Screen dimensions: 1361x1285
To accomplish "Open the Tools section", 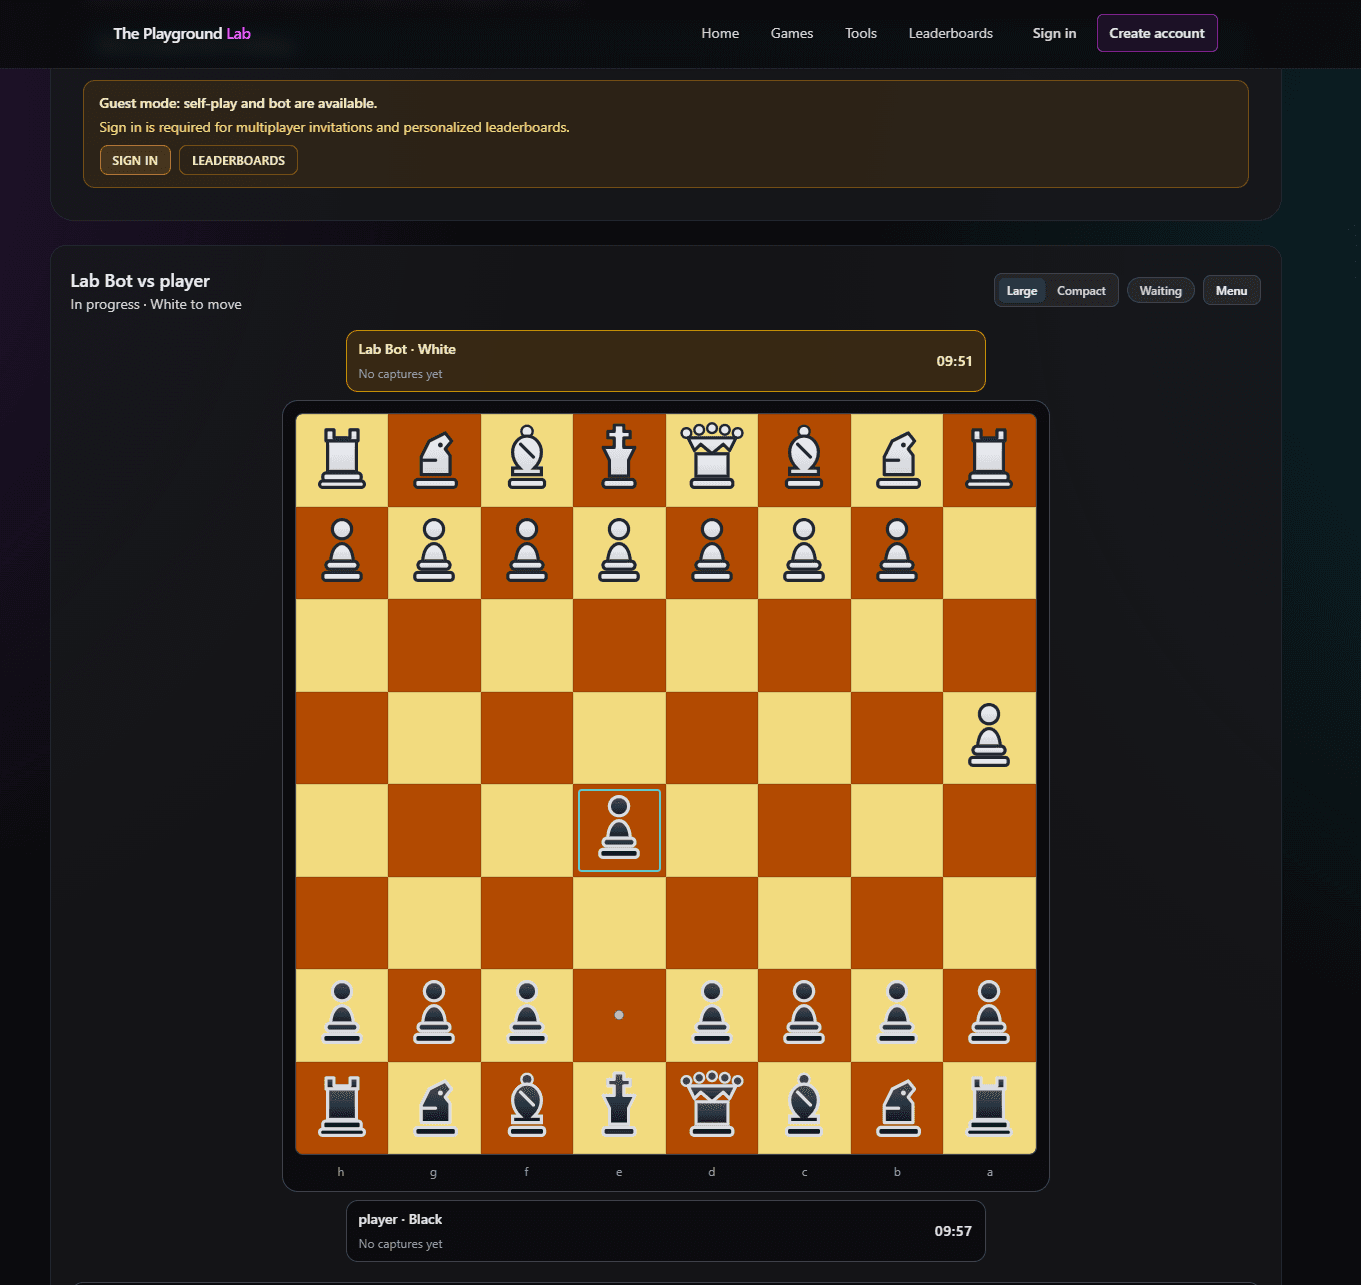I will pyautogui.click(x=860, y=33).
